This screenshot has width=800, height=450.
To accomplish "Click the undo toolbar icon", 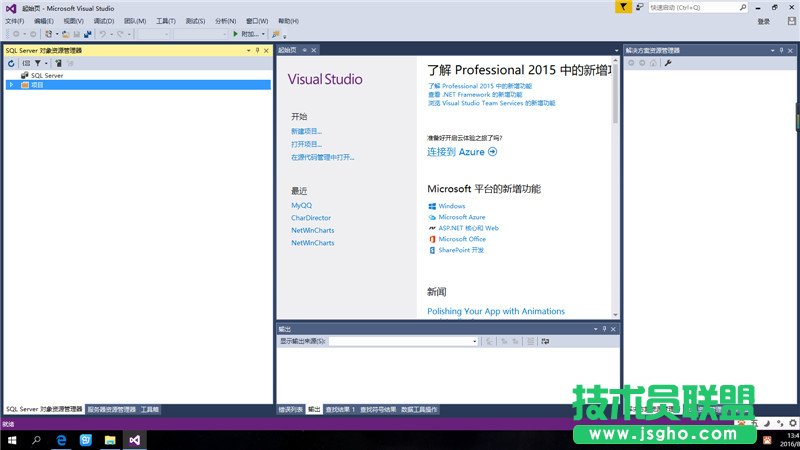I will pos(103,34).
